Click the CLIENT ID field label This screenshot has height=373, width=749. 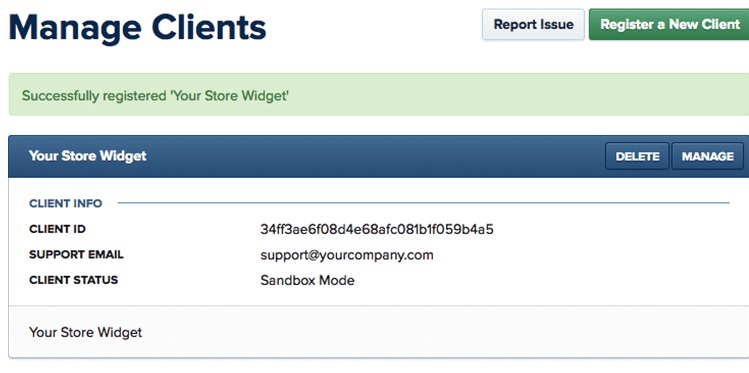(57, 229)
